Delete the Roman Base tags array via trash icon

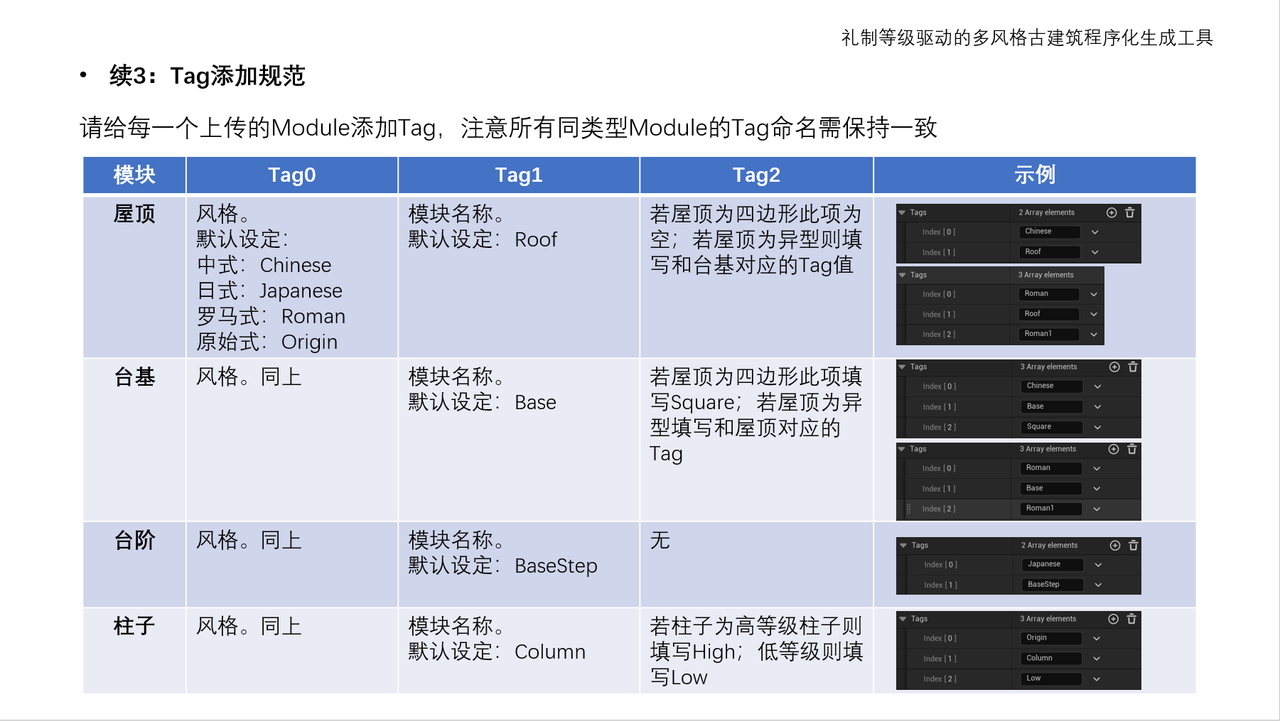[1132, 448]
